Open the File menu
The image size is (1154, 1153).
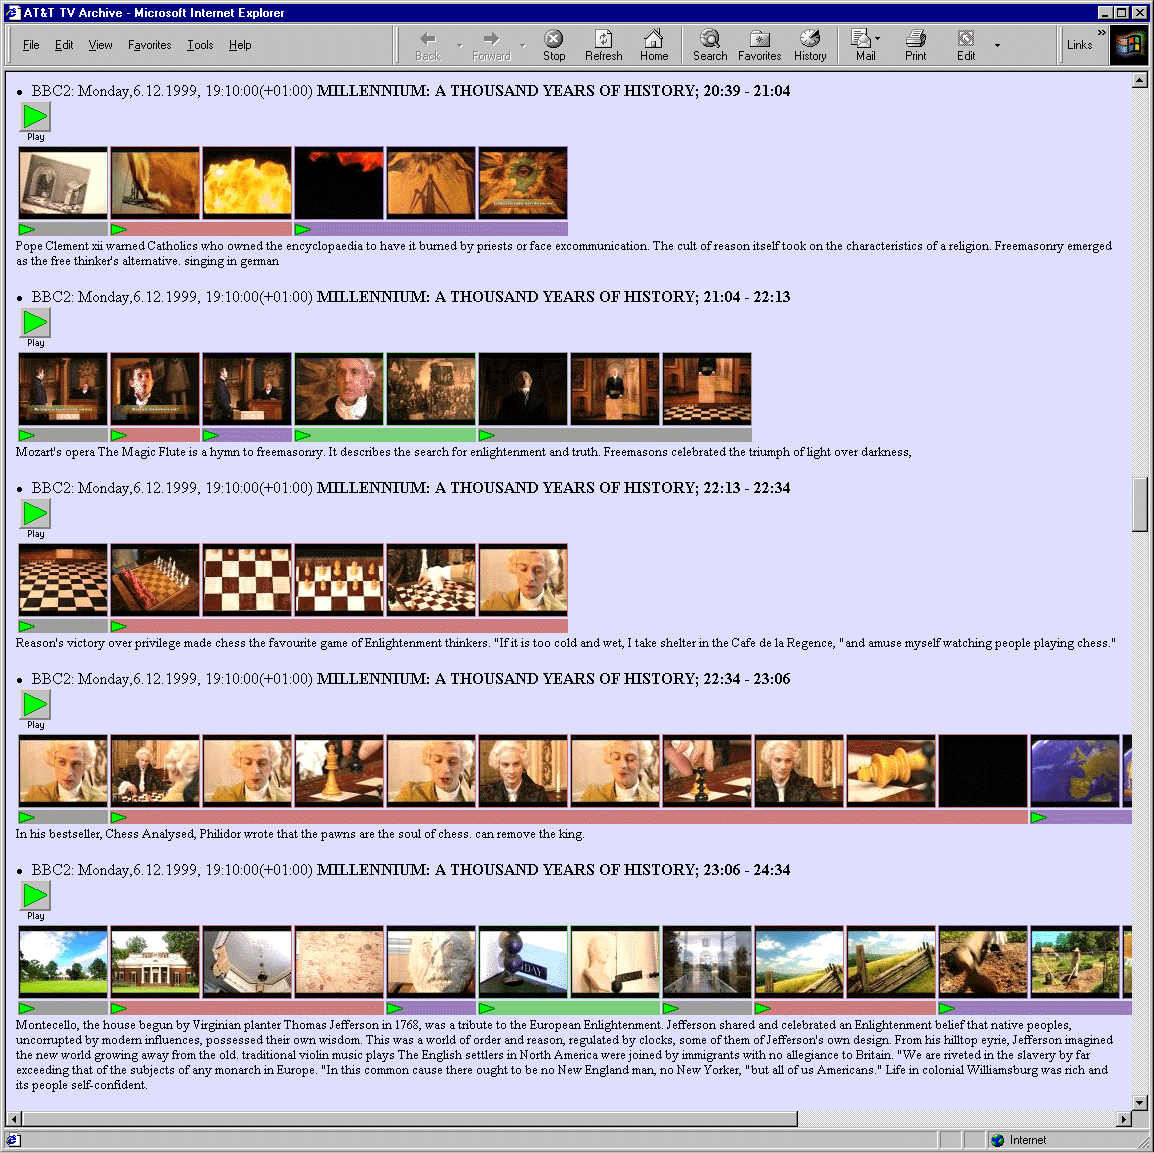point(31,45)
